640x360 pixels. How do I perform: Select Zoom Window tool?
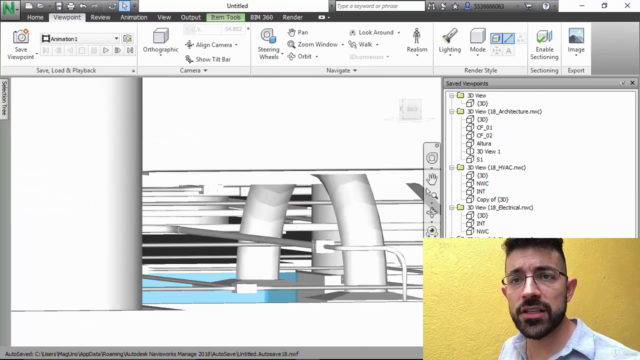313,44
